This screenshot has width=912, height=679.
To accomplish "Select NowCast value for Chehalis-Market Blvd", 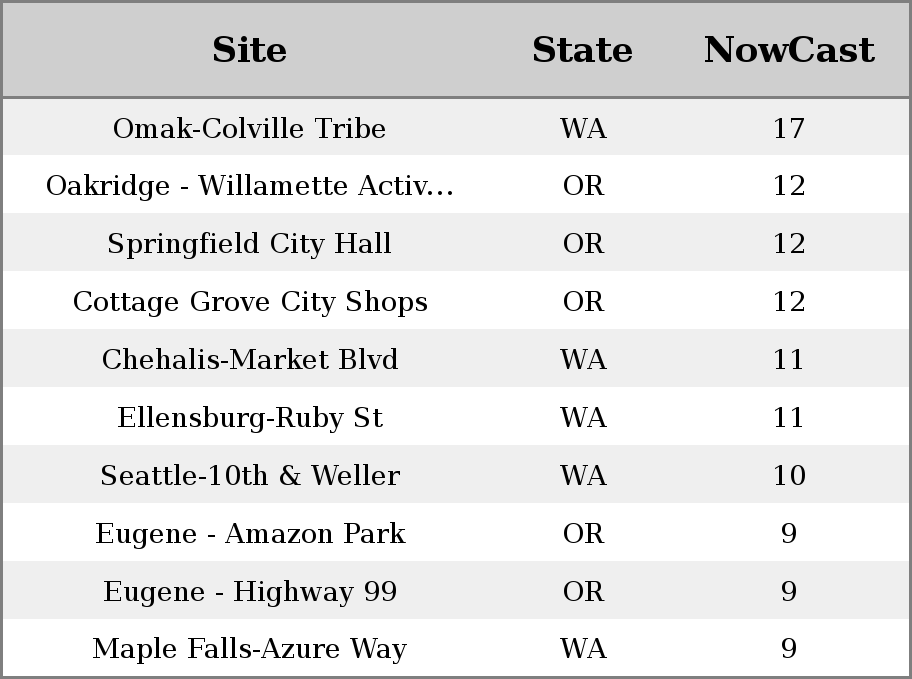I will click(788, 360).
